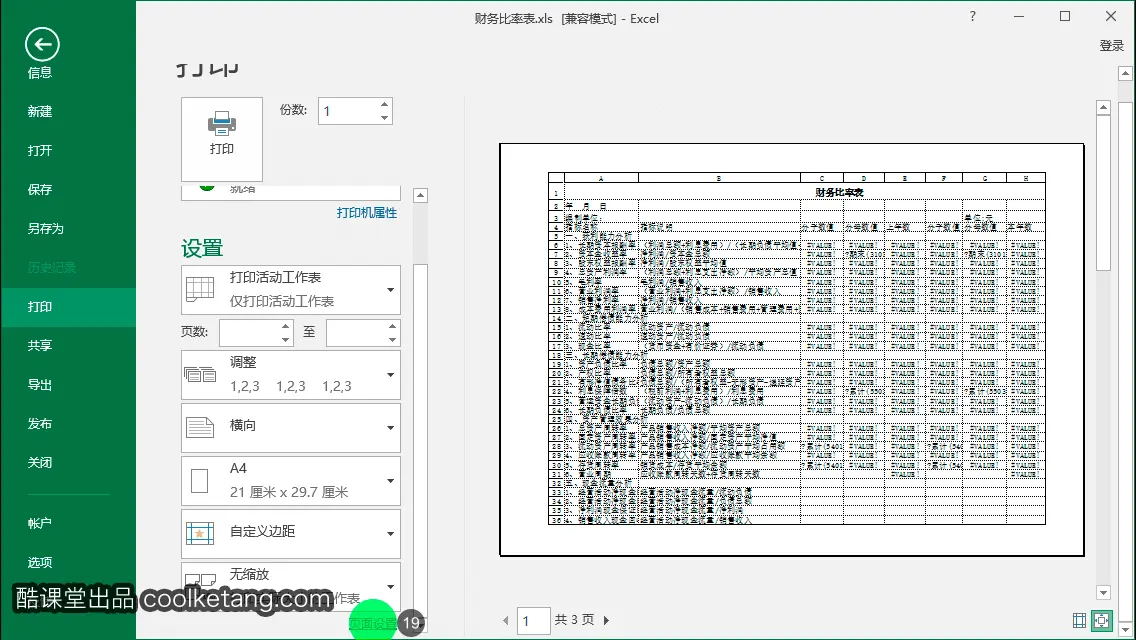Select 新建 in the left sidebar

coord(40,112)
